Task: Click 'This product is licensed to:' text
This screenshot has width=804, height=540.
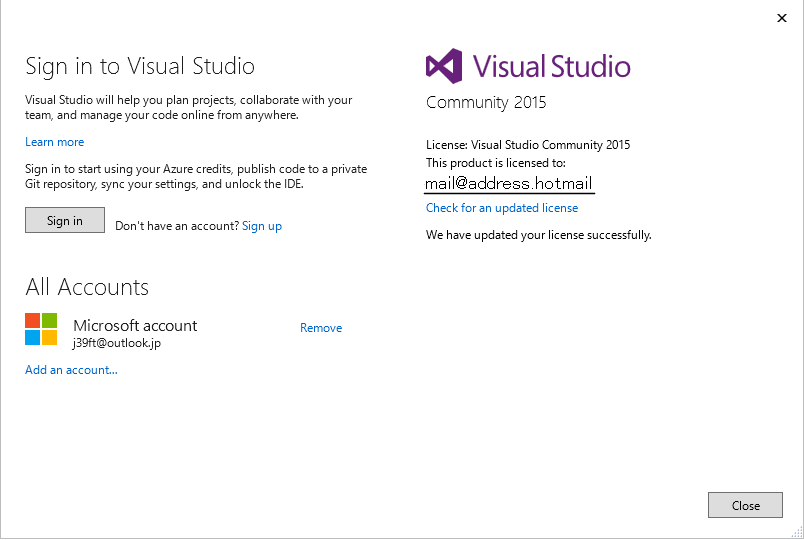Action: tap(496, 163)
